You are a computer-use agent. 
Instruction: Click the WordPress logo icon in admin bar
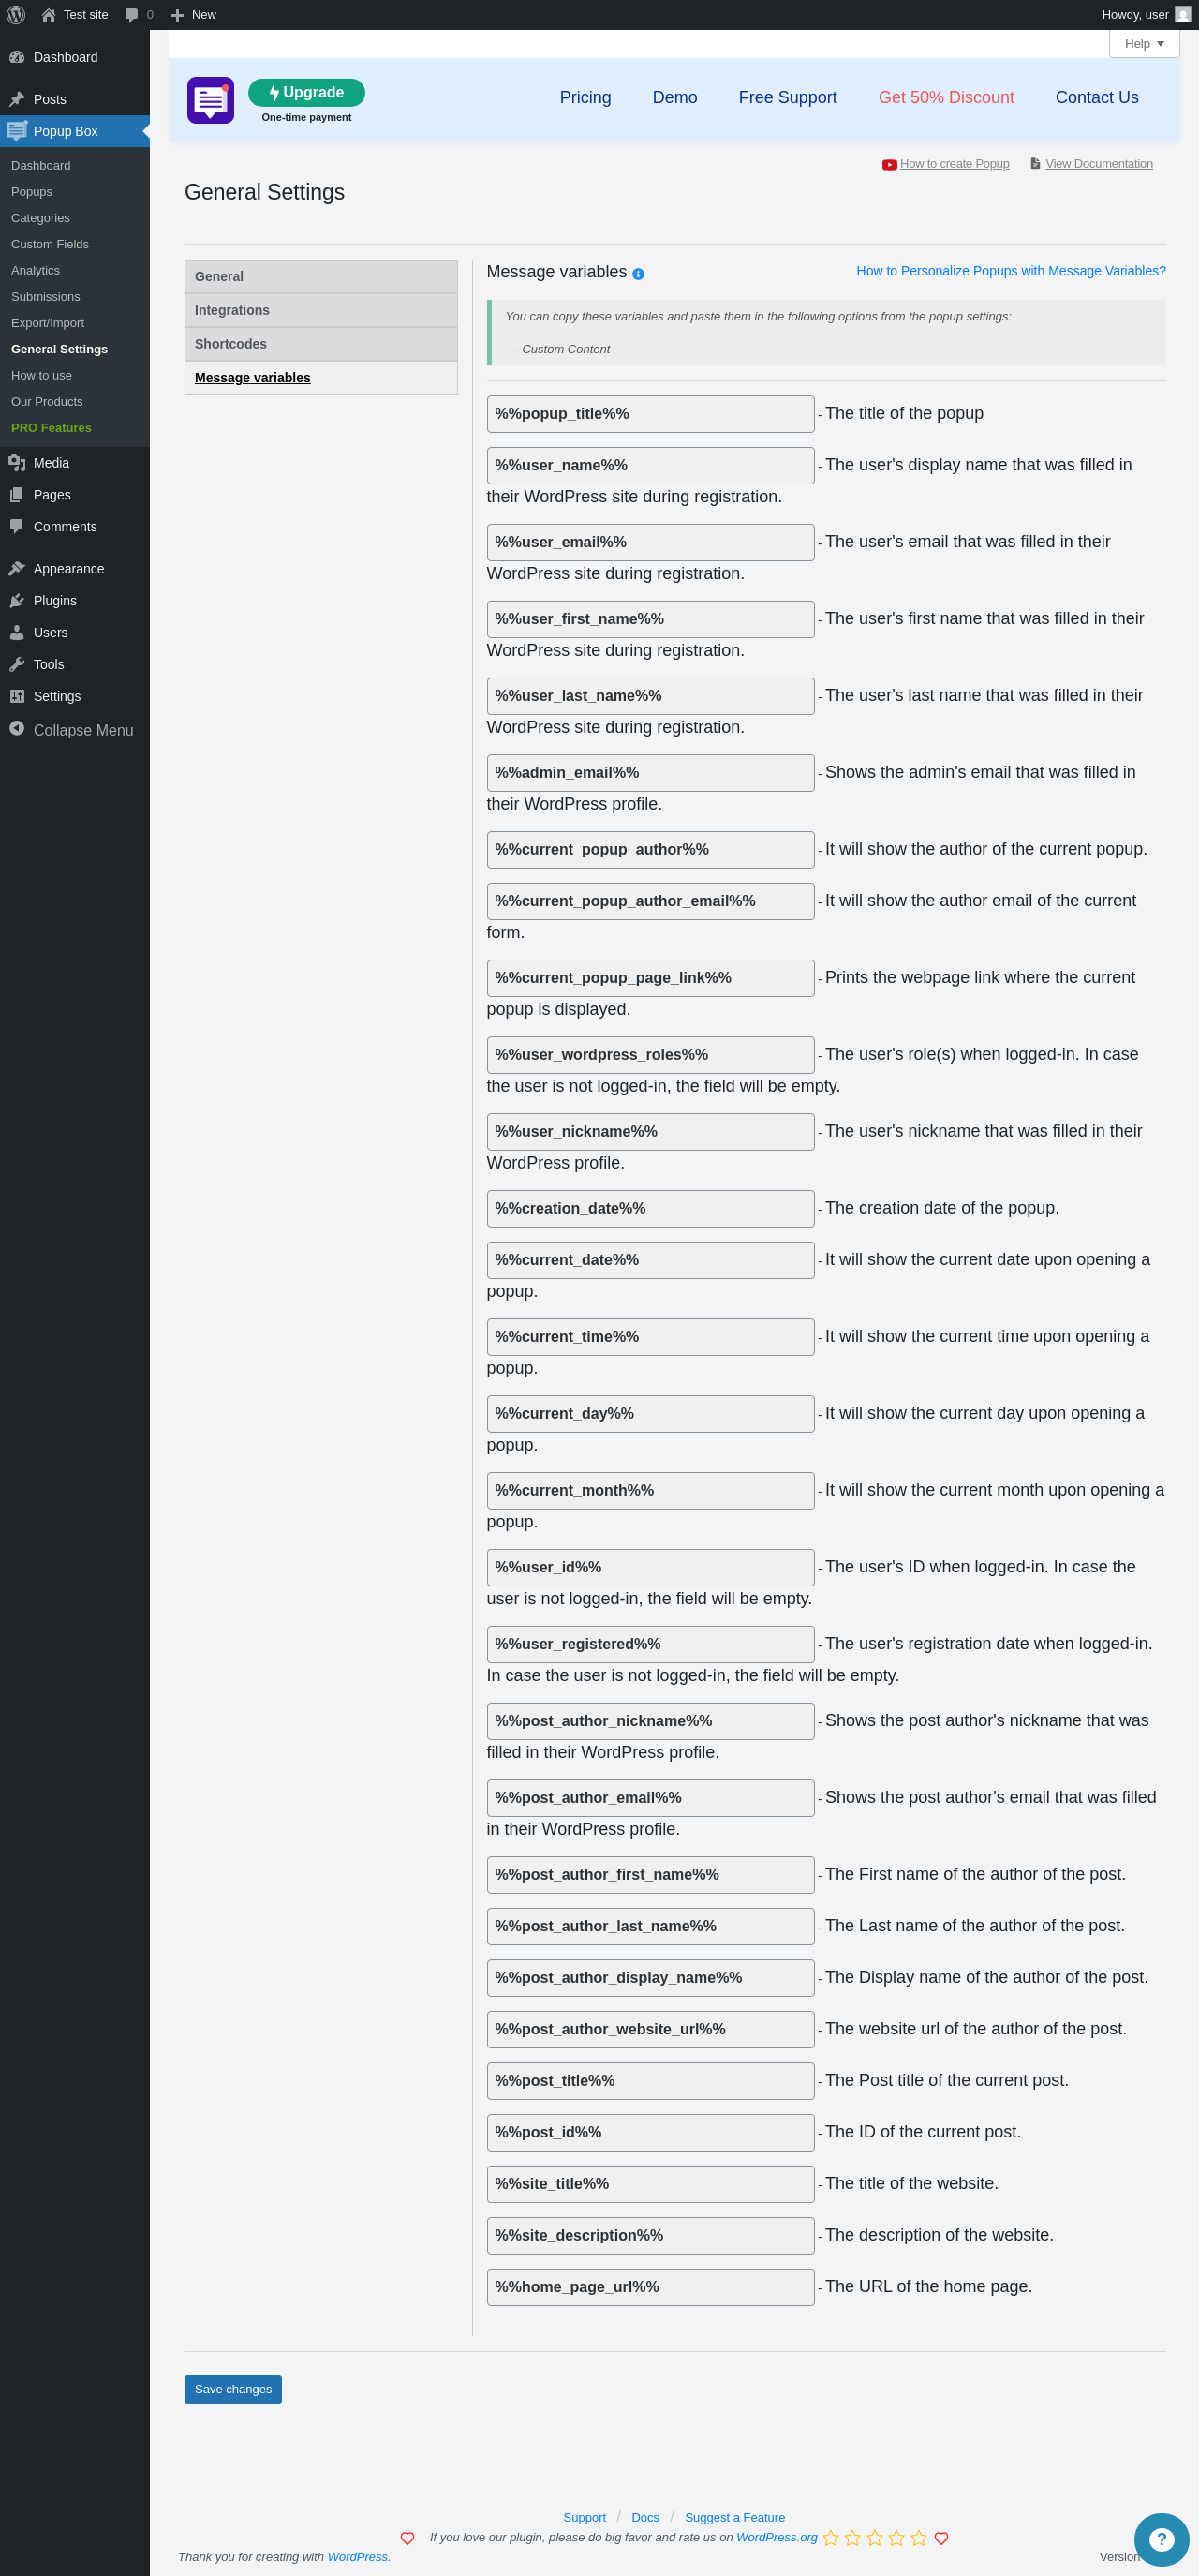(x=16, y=15)
